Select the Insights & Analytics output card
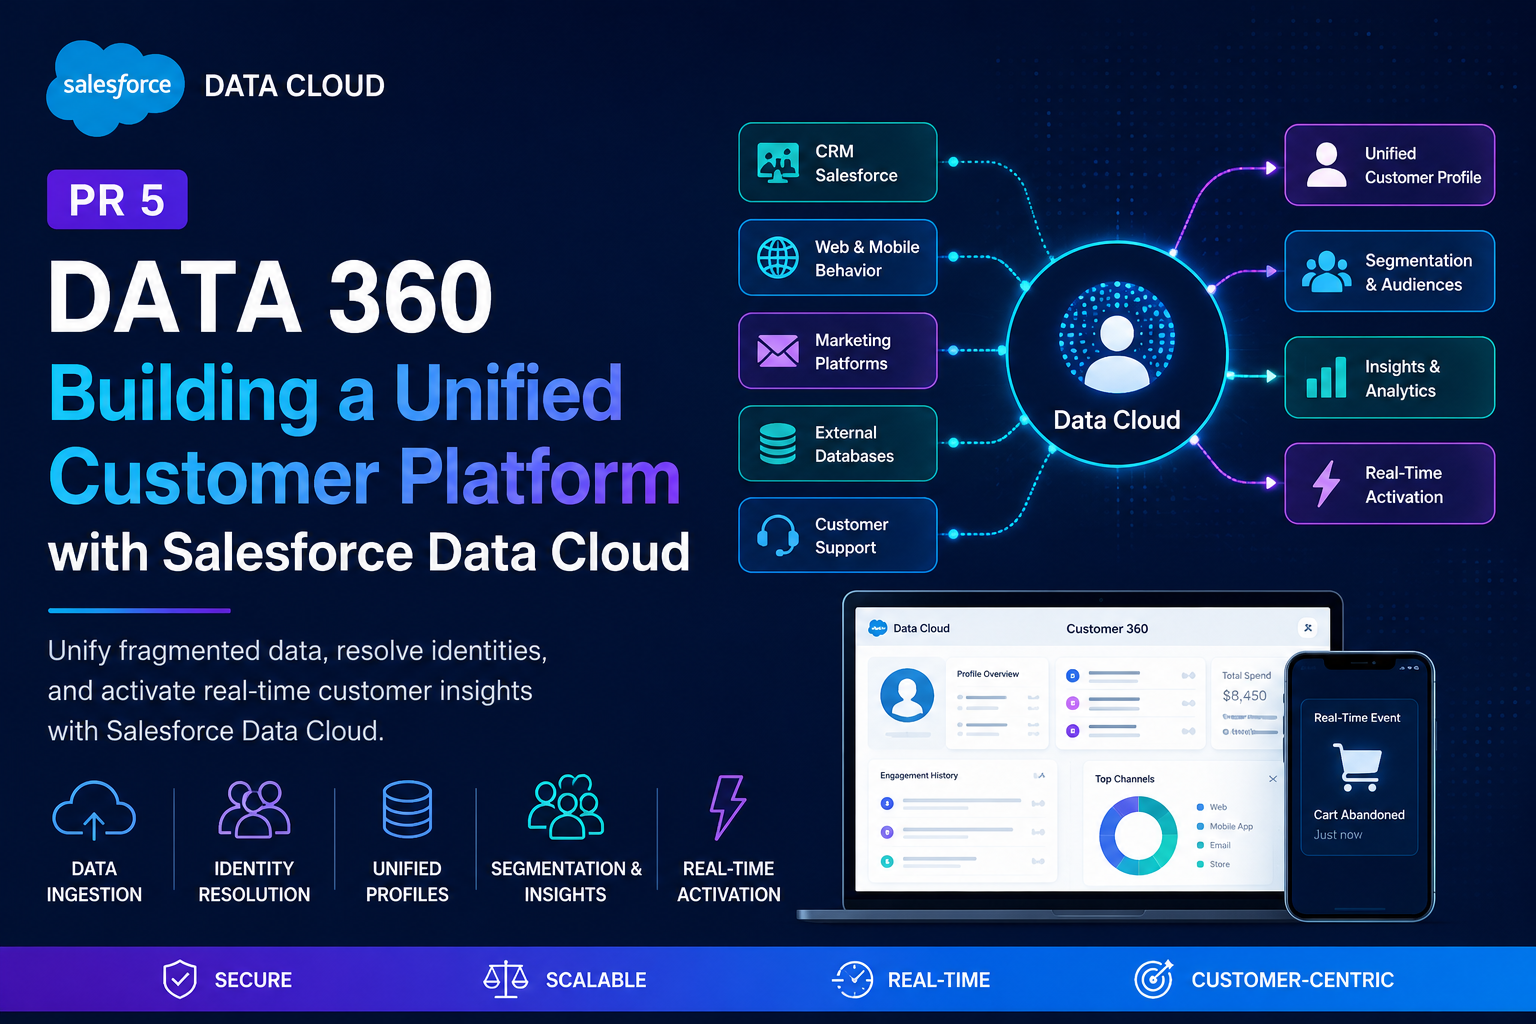Screen dimensions: 1536x1024 click(1390, 377)
